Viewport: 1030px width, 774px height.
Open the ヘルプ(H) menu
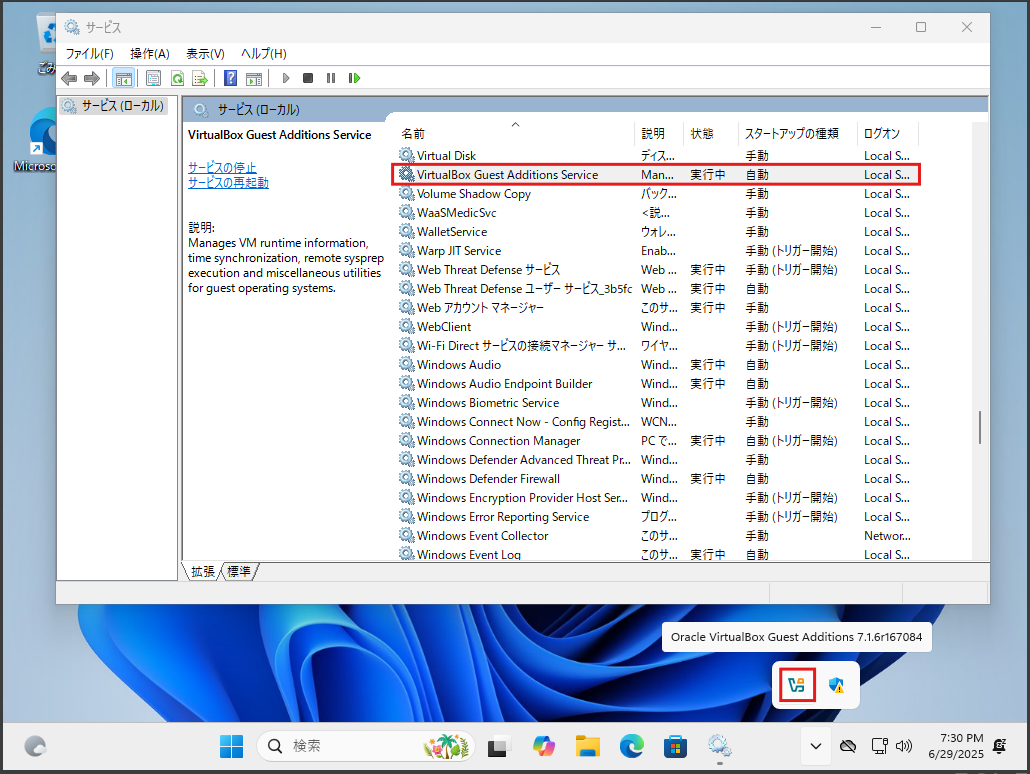click(x=263, y=54)
